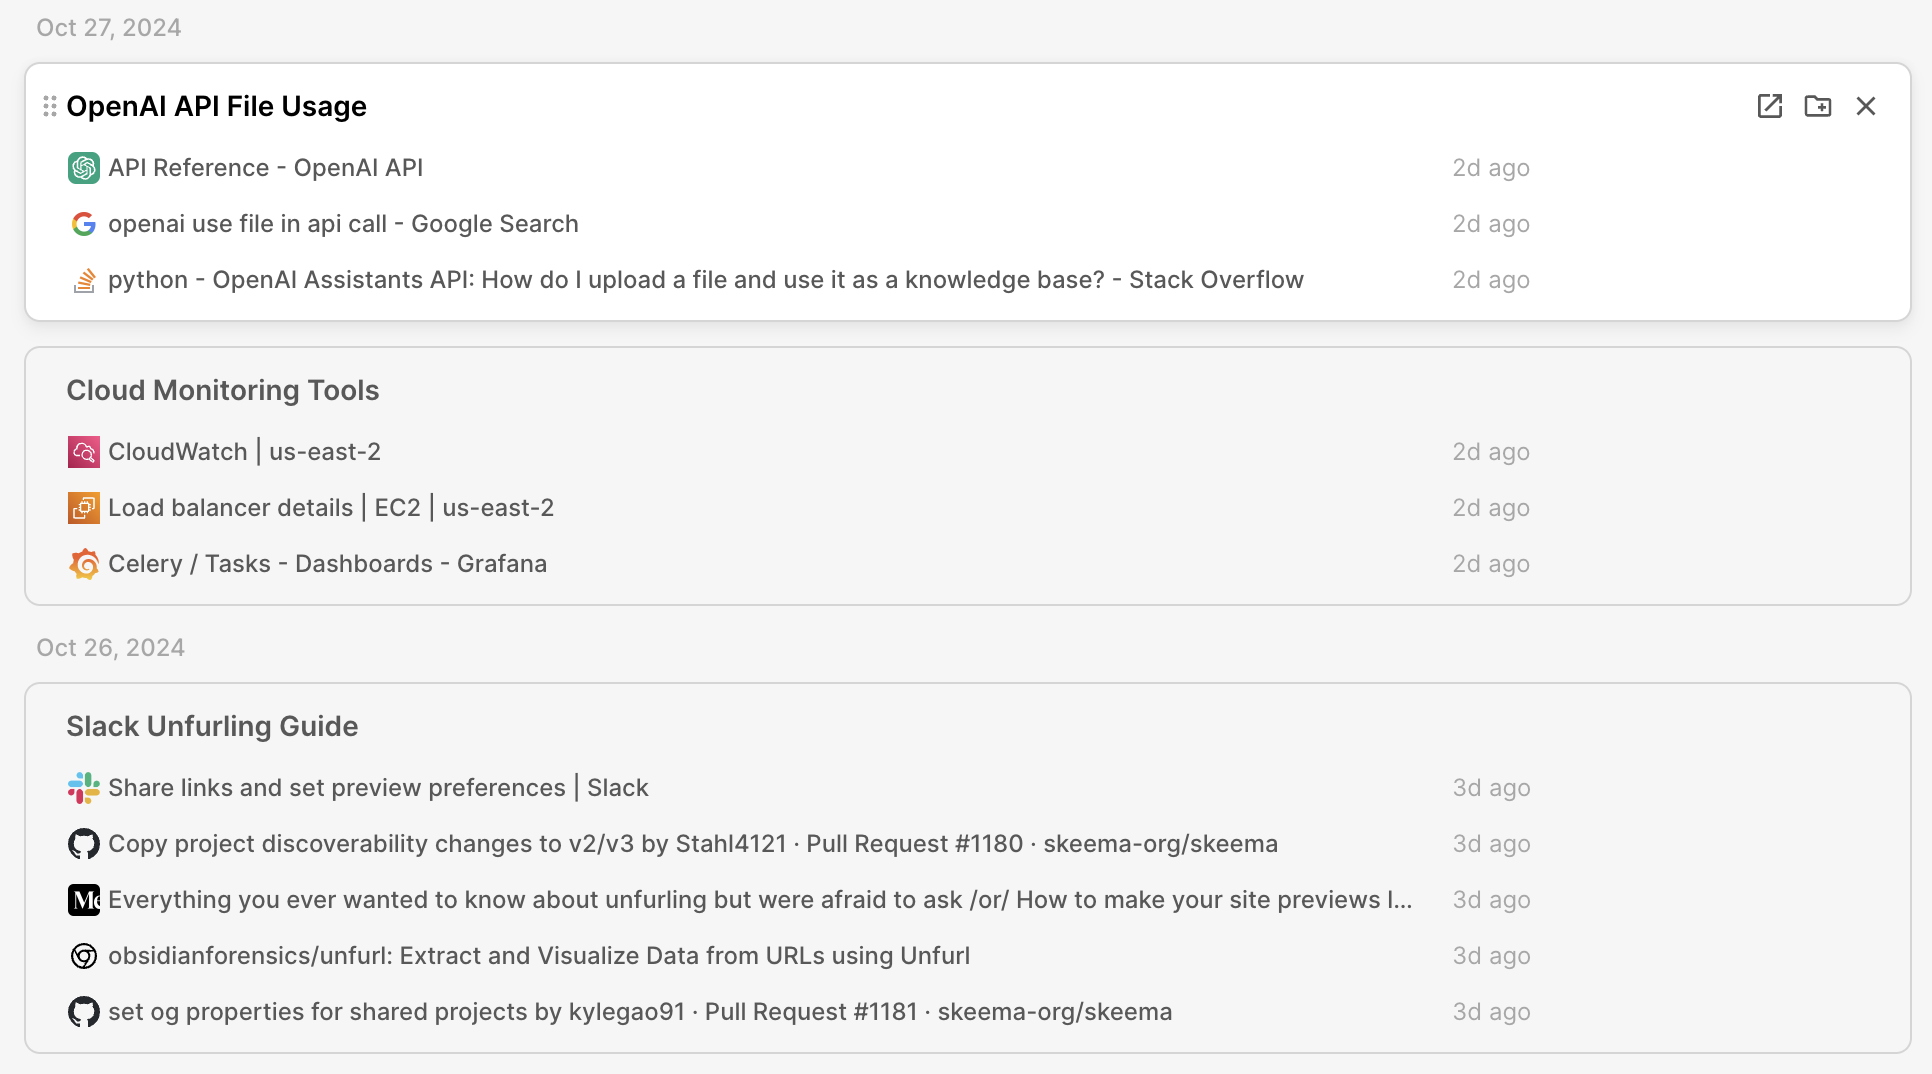Click 2d ago timestamp for CloudWatch row

pos(1491,452)
